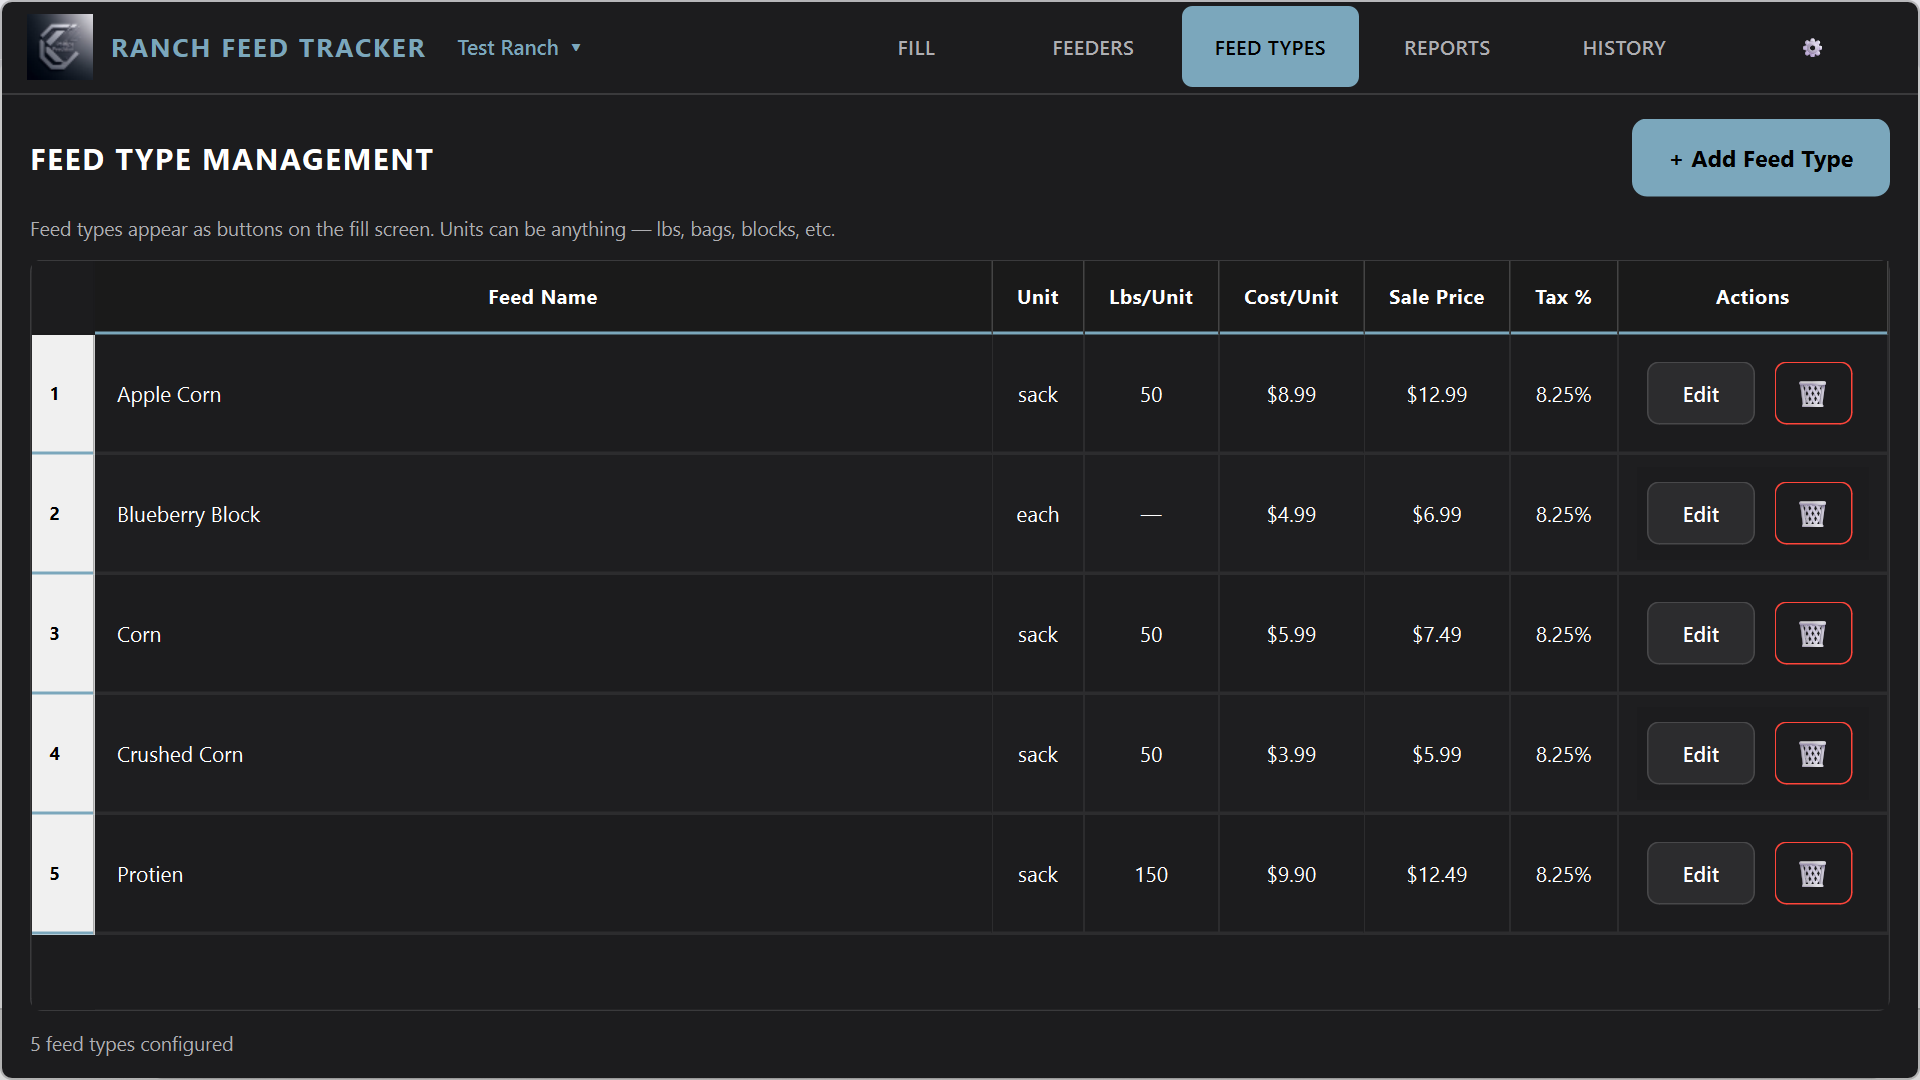The image size is (1920, 1080).
Task: Click the $8.99 cost cell
Action: 1291,394
